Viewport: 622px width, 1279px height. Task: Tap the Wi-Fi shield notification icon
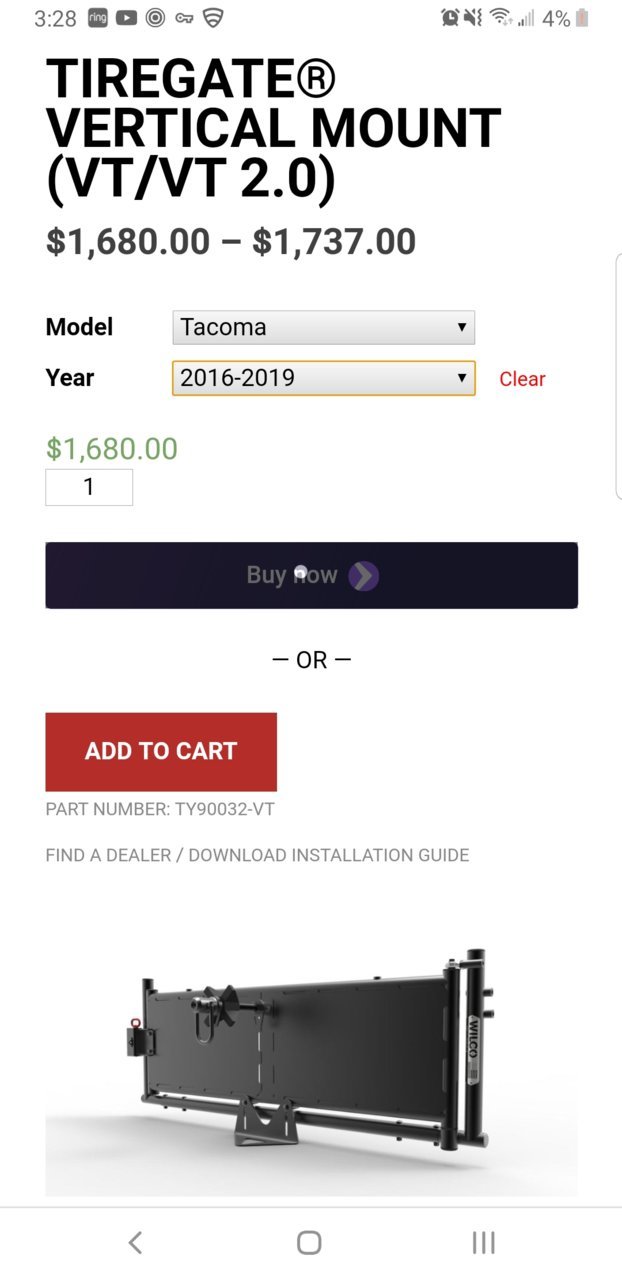[212, 18]
